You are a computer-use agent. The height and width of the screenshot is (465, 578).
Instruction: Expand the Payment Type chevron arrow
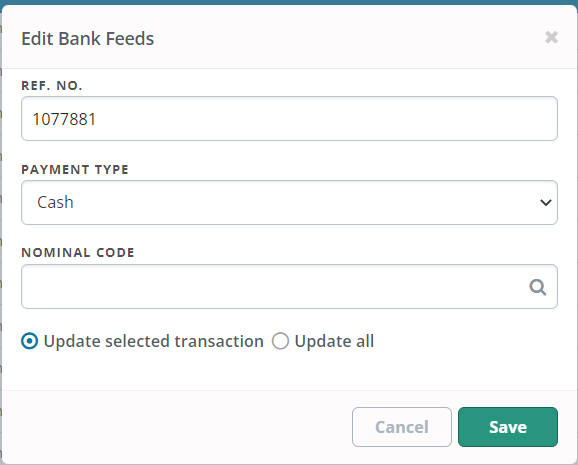tap(546, 202)
